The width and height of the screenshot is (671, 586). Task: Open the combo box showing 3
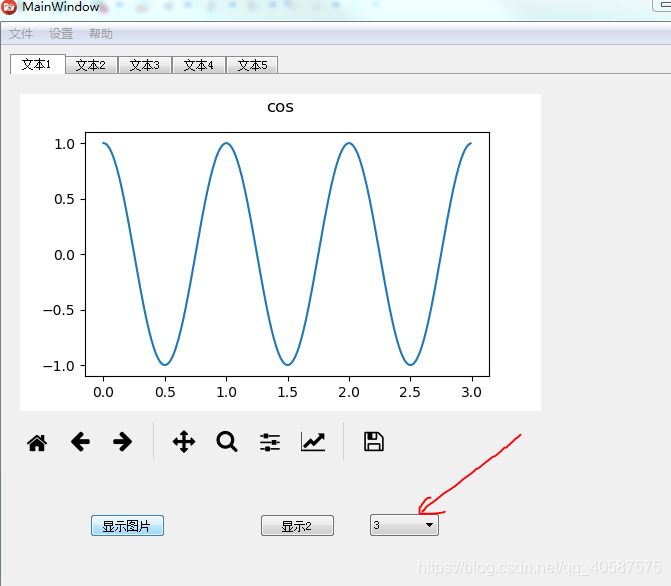[x=404, y=525]
